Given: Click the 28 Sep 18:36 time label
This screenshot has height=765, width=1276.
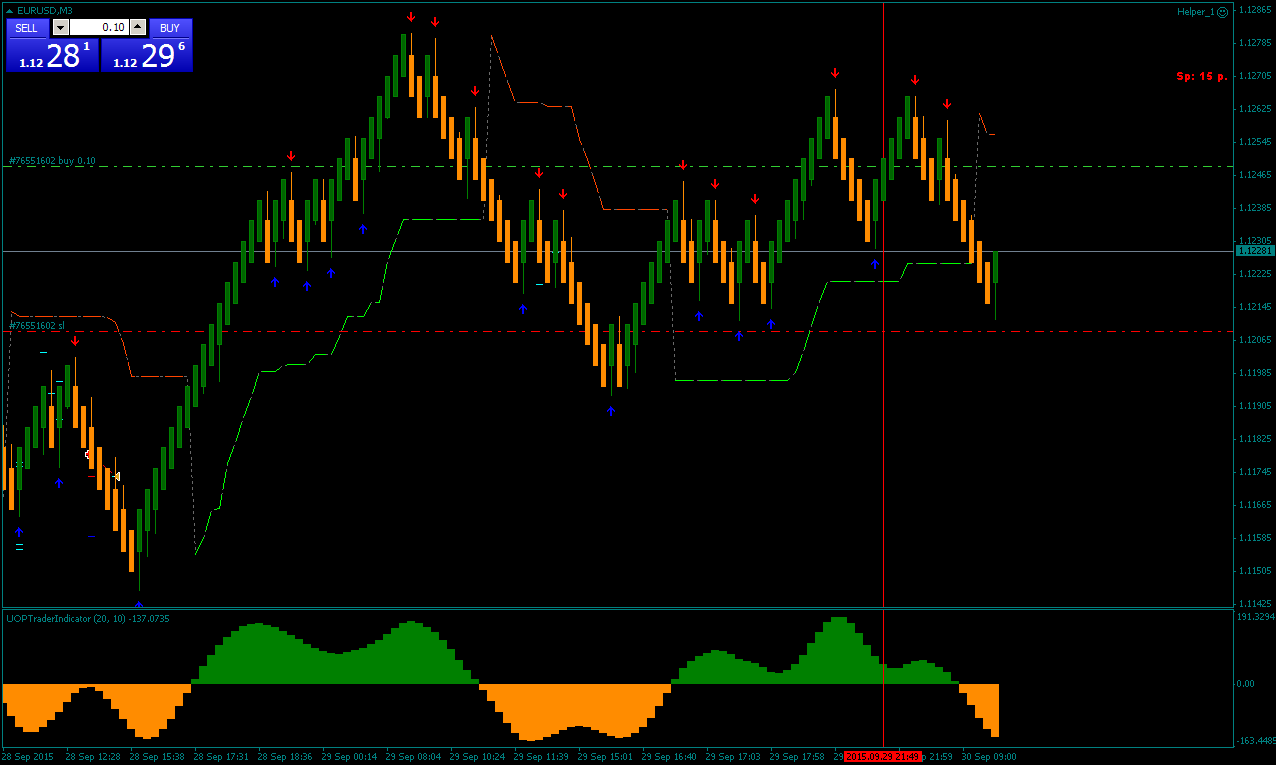Looking at the screenshot, I should point(285,757).
